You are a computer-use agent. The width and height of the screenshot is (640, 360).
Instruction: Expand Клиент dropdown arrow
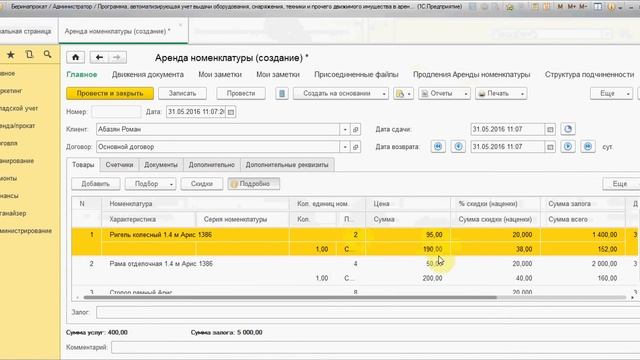pos(345,129)
